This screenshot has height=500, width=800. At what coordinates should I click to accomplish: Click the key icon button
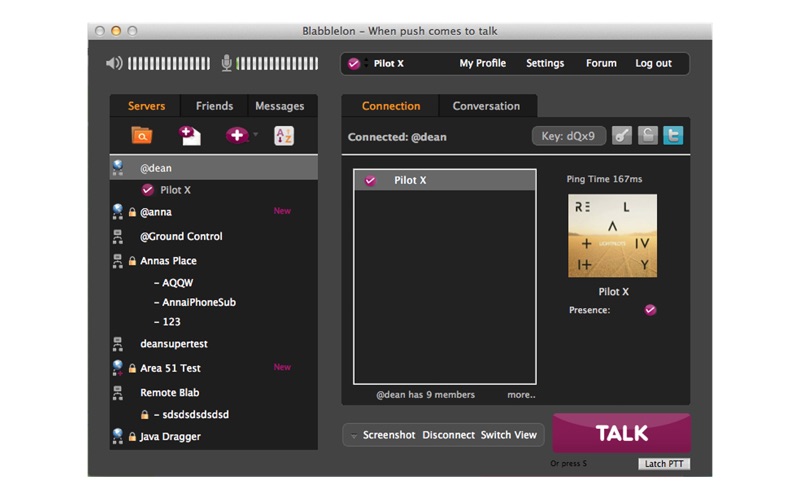tap(622, 136)
